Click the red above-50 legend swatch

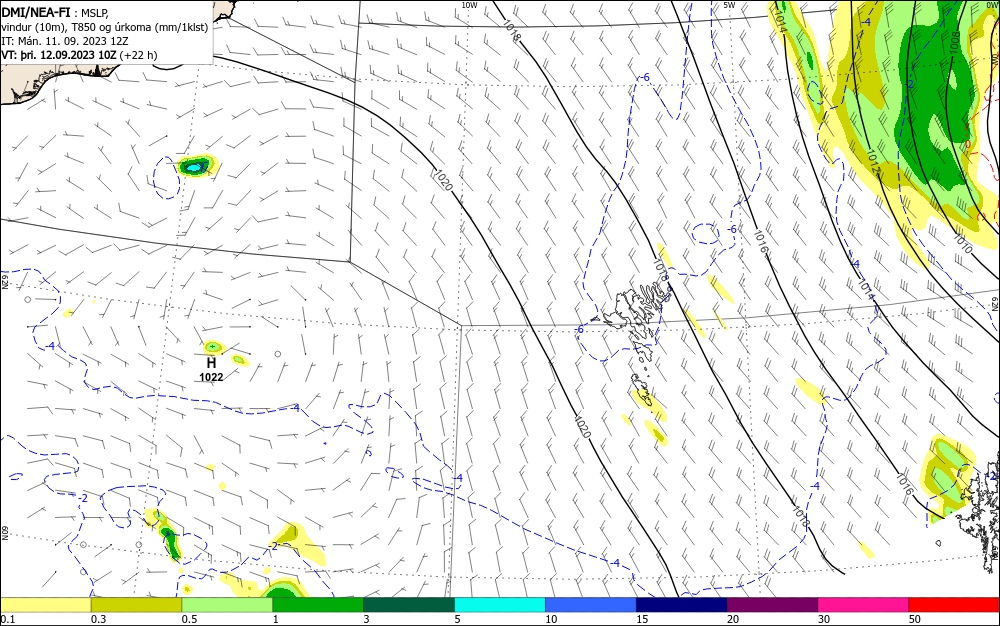coord(954,605)
